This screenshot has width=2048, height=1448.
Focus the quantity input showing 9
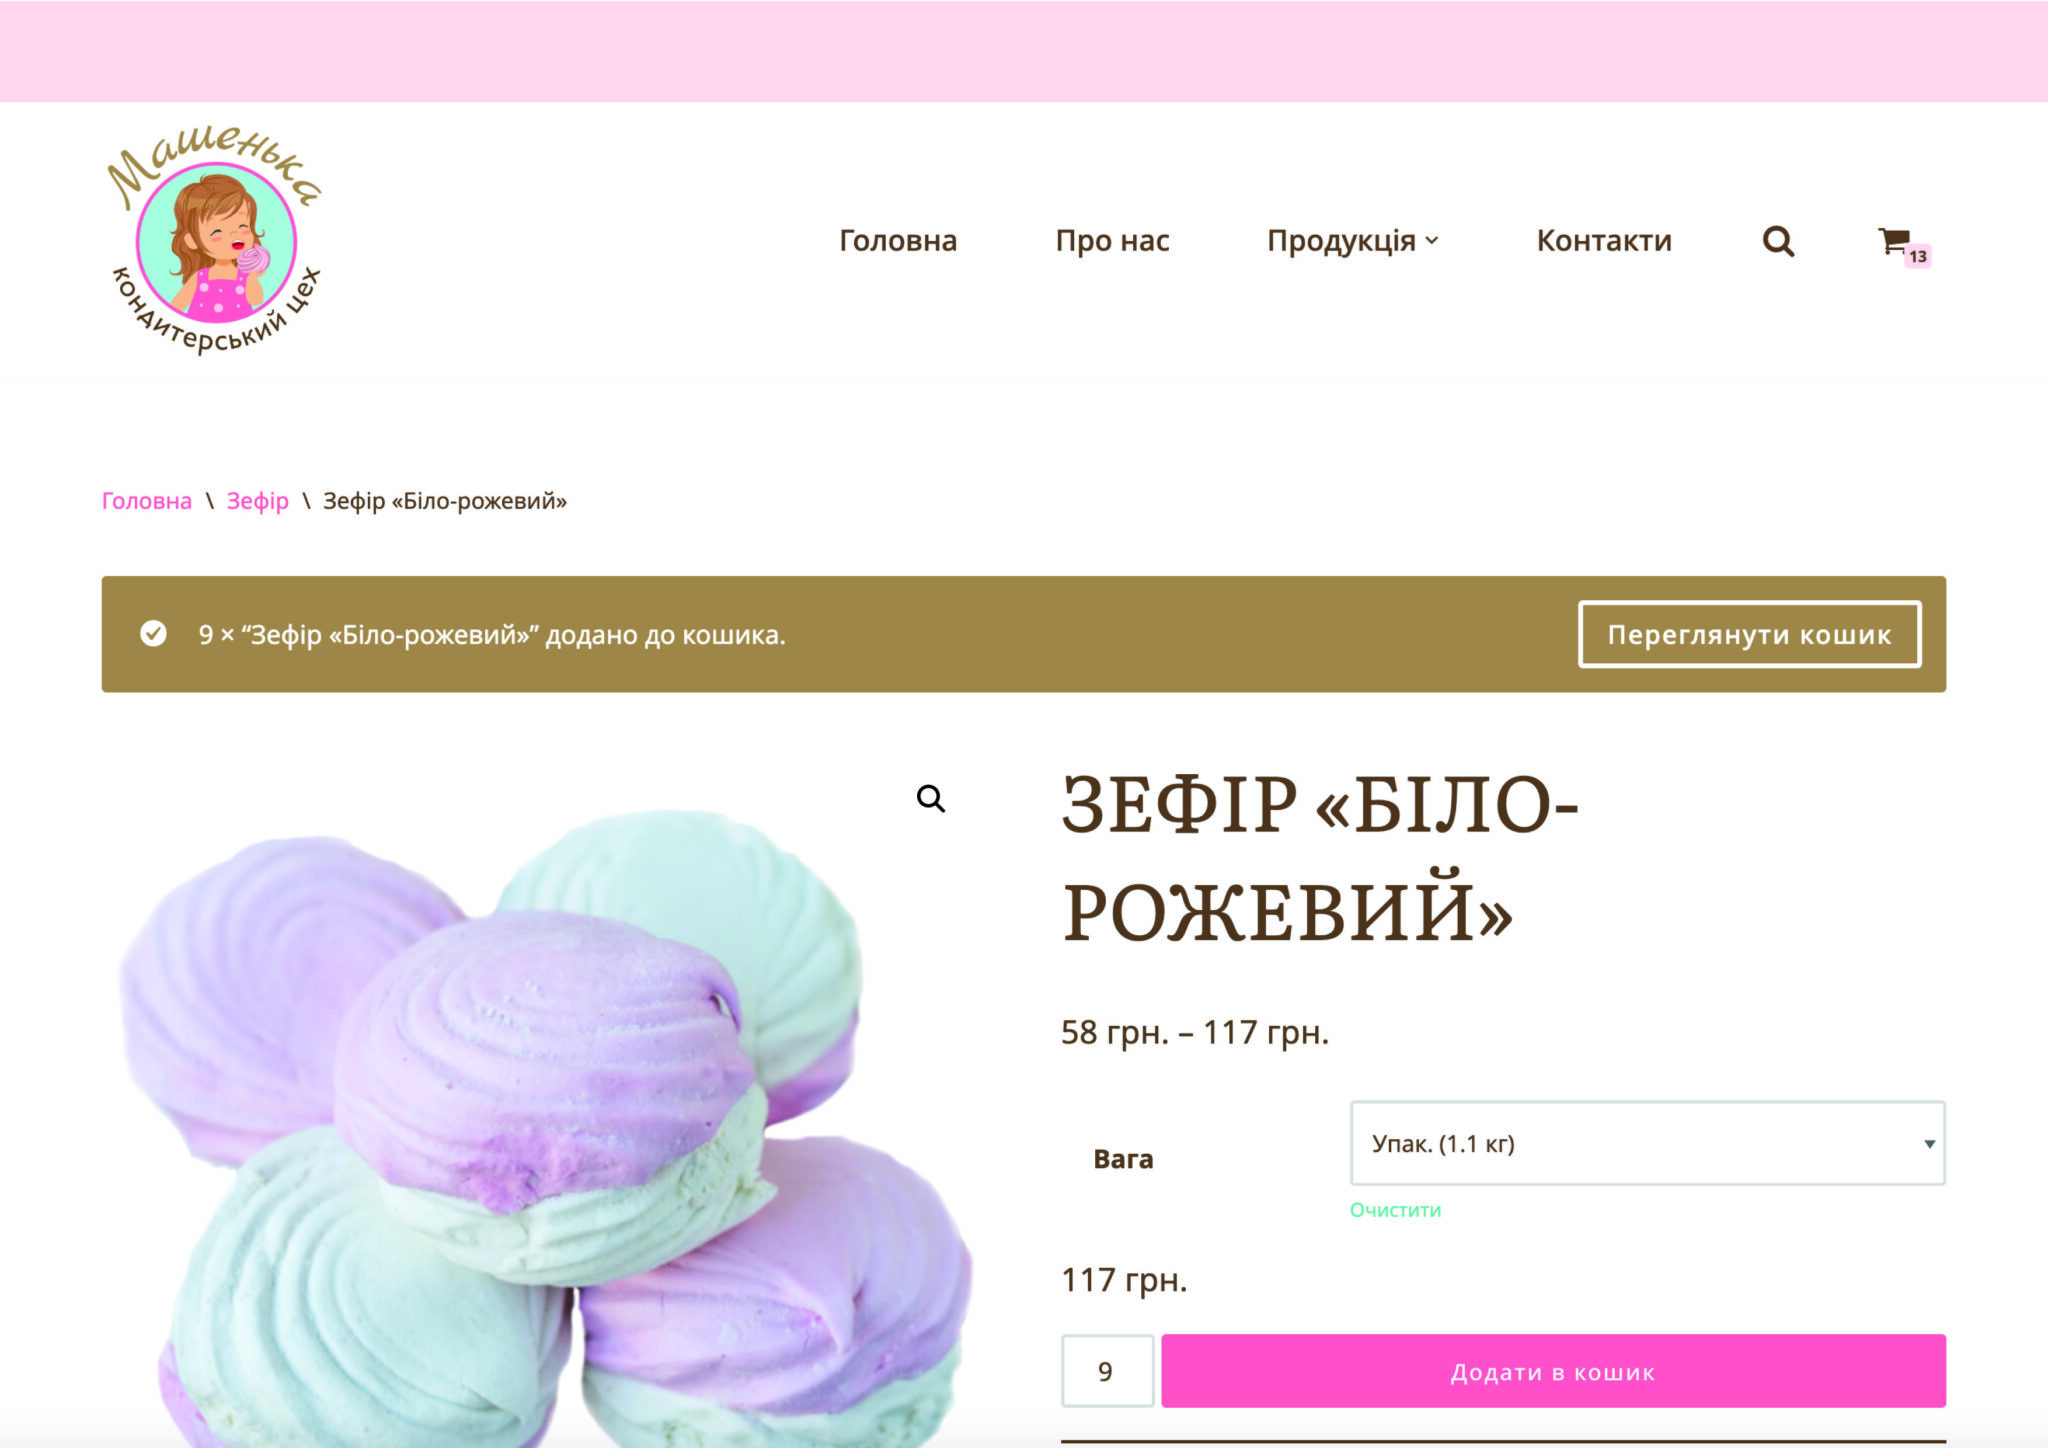click(x=1107, y=1371)
